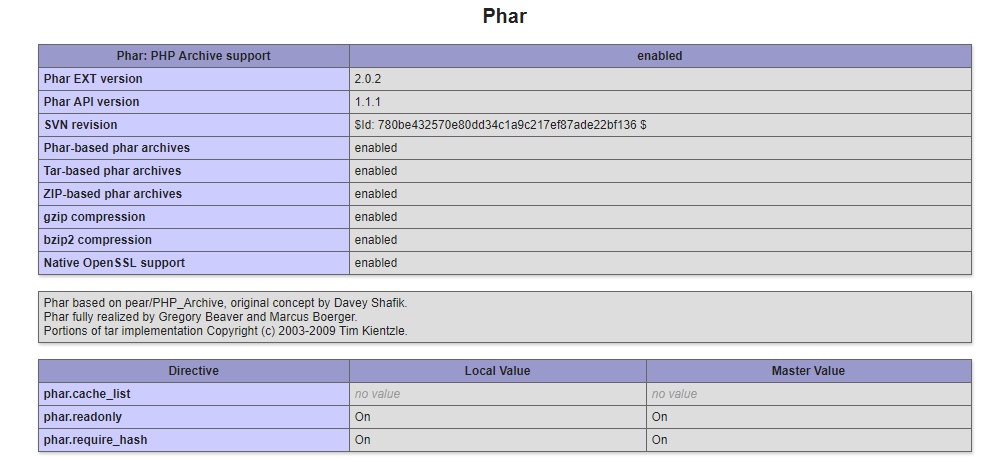
Task: Click the Tar-based phar archives label
Action: (113, 171)
